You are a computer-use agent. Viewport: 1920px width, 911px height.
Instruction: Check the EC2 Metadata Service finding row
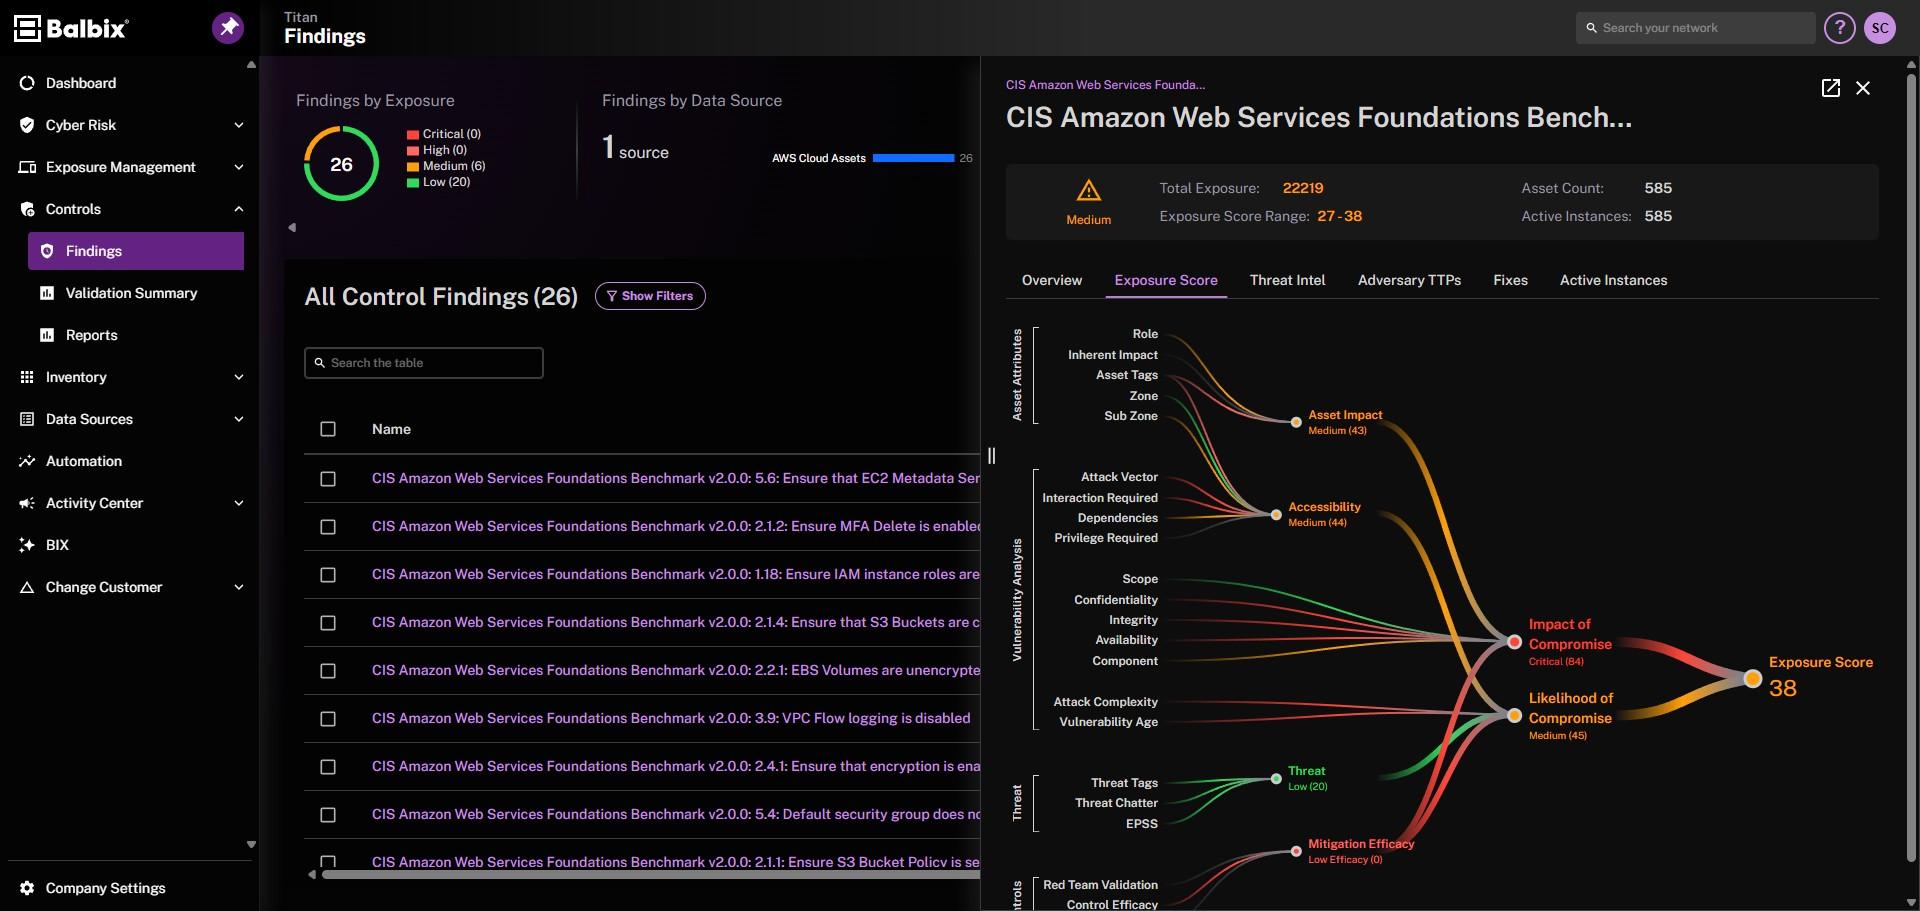pos(328,479)
